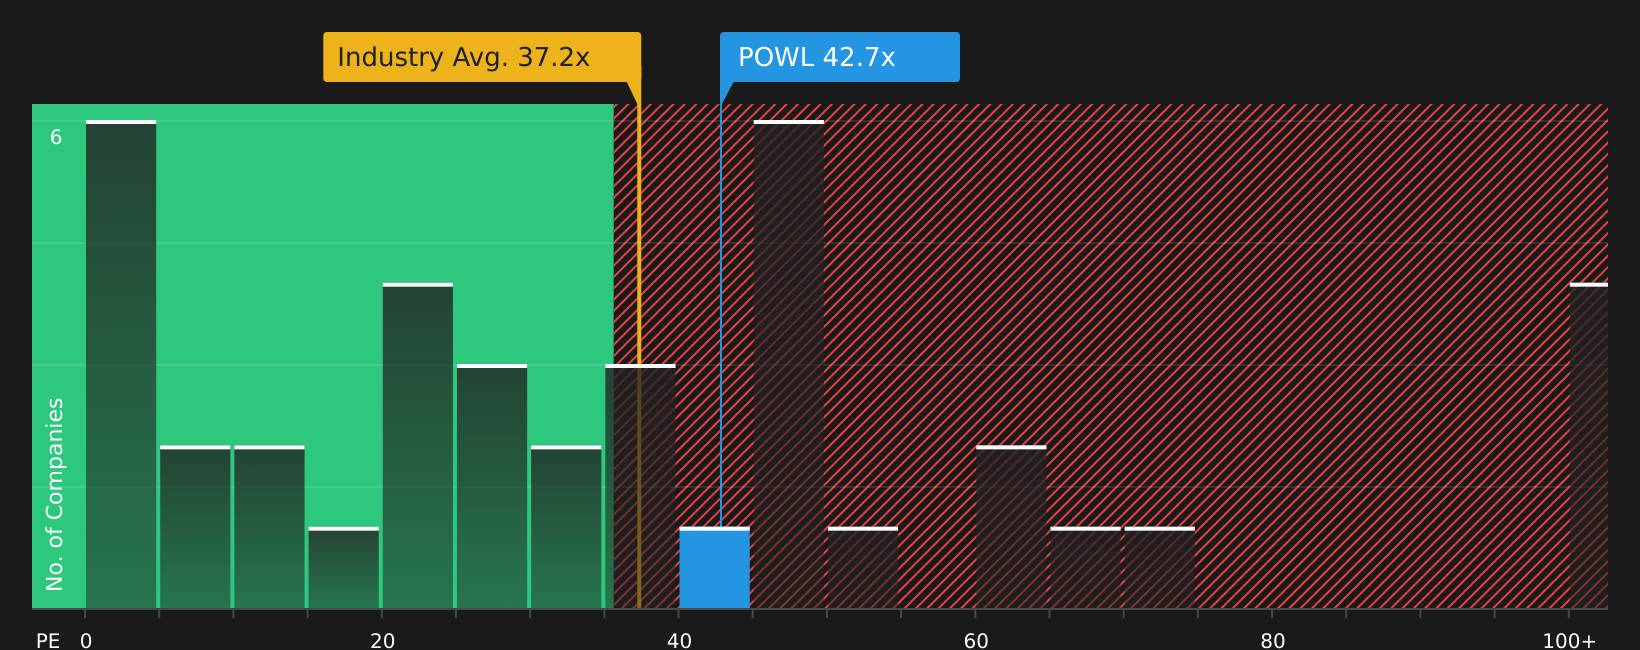Click the bar for PE 5-10

[x=195, y=527]
